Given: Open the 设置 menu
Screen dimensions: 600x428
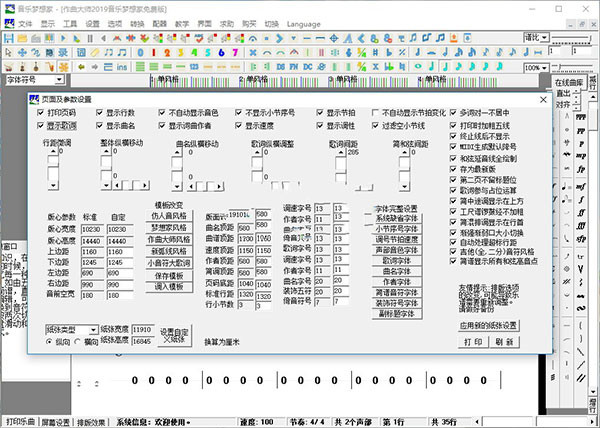Looking at the screenshot, I should point(92,21).
